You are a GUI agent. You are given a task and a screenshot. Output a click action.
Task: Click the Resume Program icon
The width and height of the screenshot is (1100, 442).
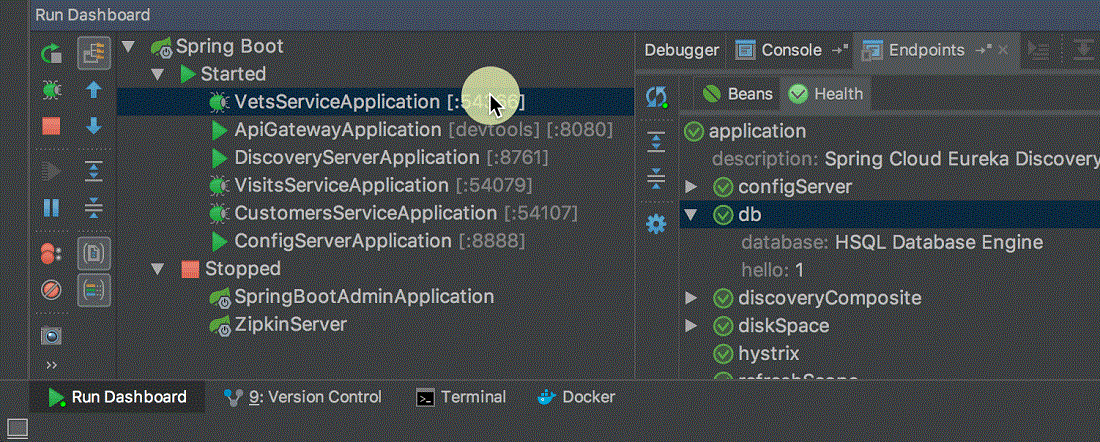coord(51,170)
